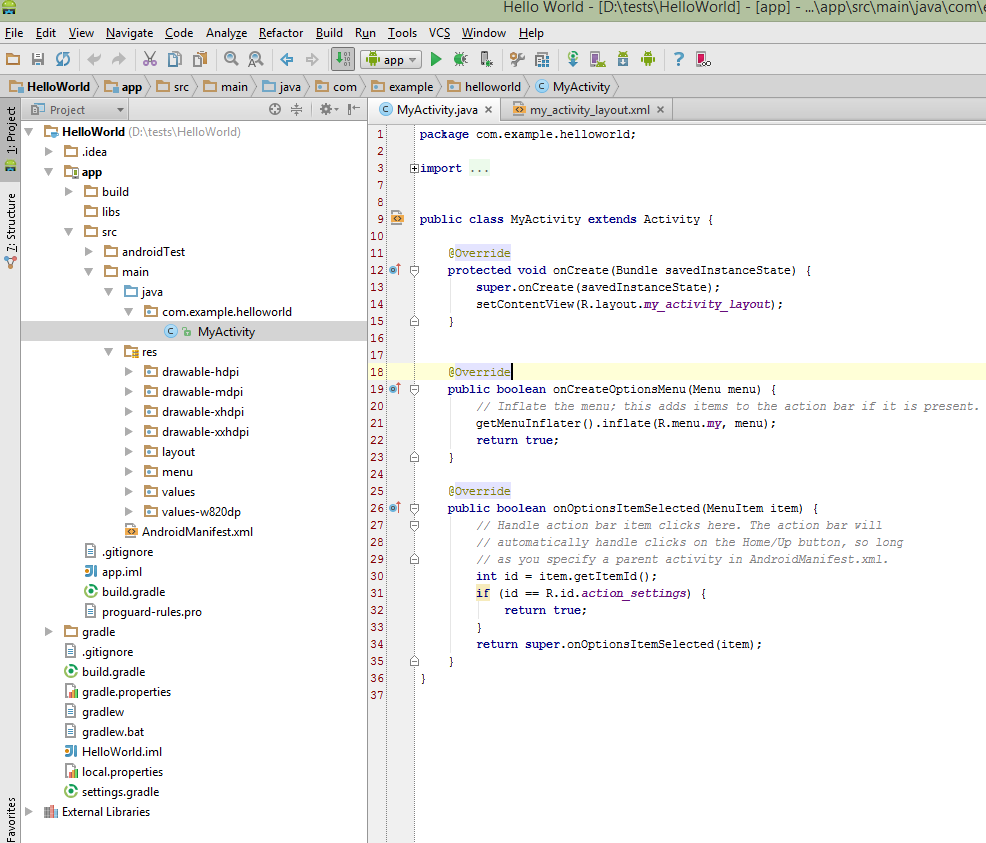Click the Save All floppy disk icon

pos(38,60)
